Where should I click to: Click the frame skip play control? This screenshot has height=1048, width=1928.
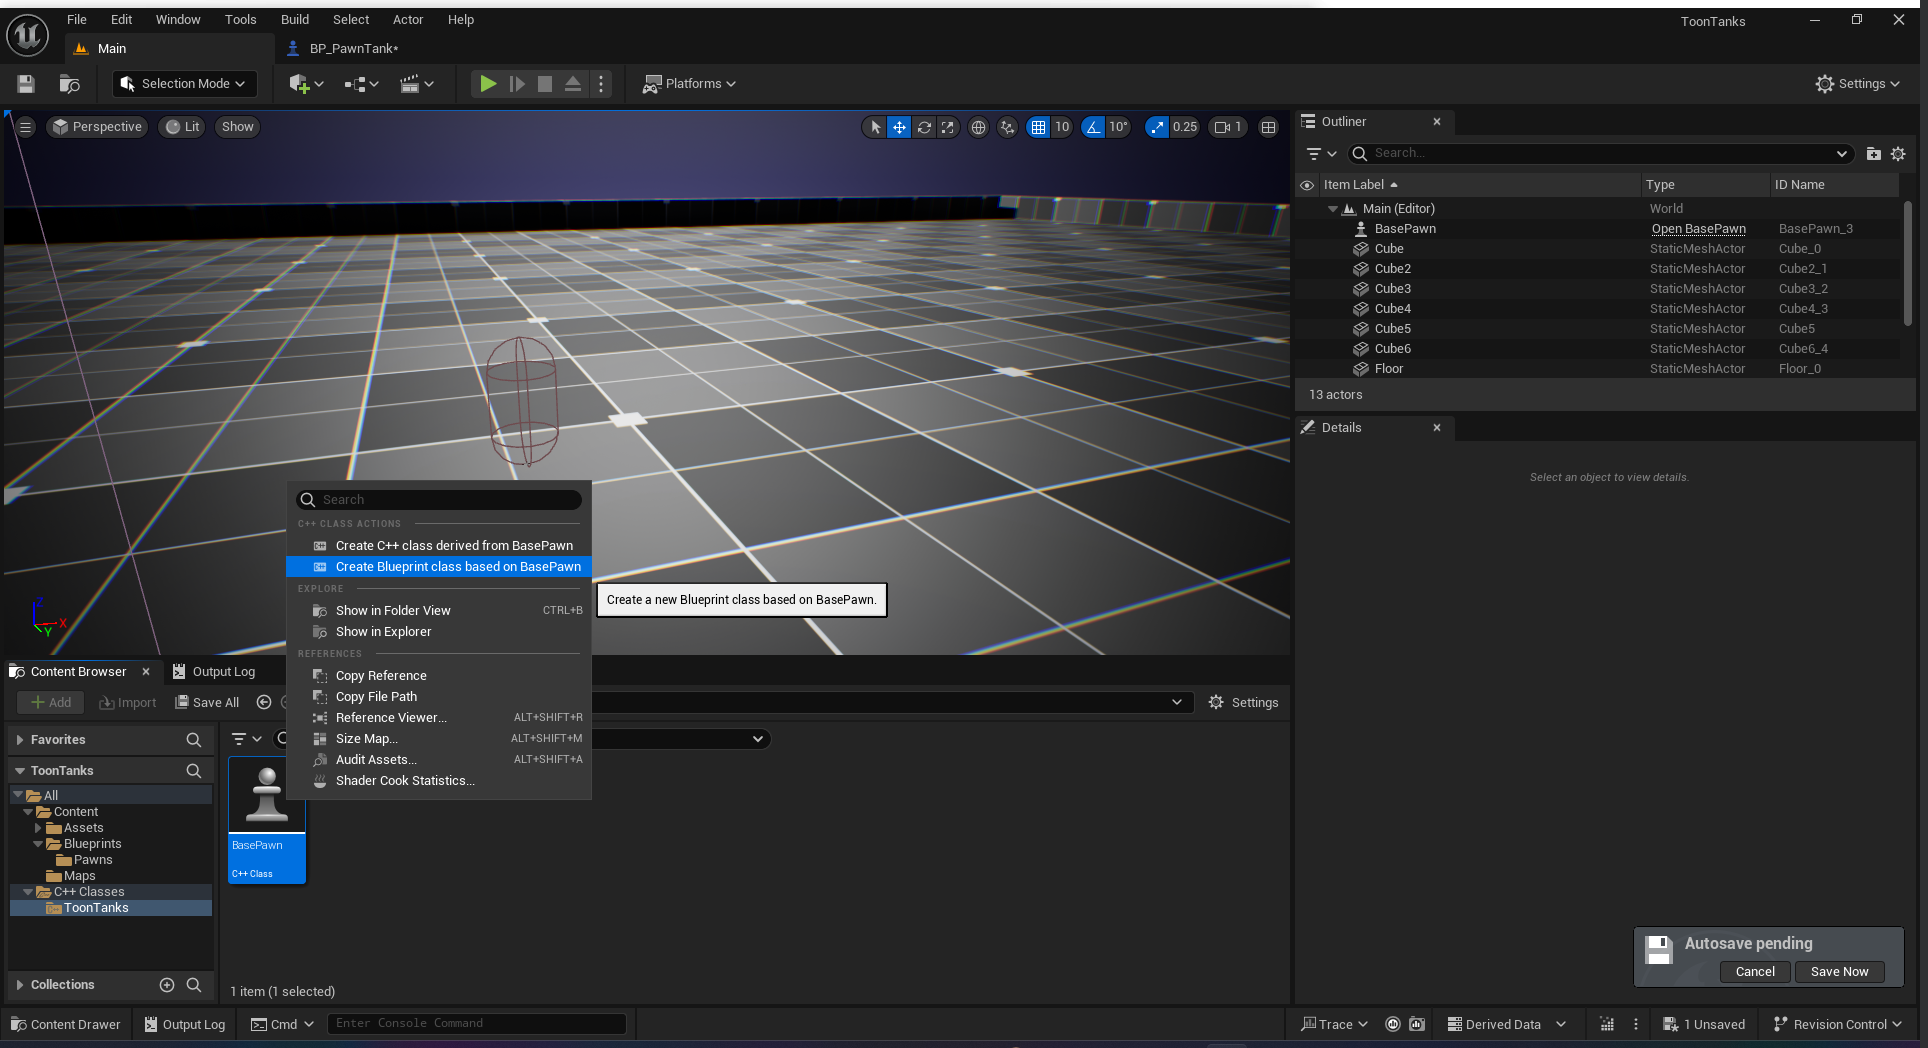coord(517,84)
